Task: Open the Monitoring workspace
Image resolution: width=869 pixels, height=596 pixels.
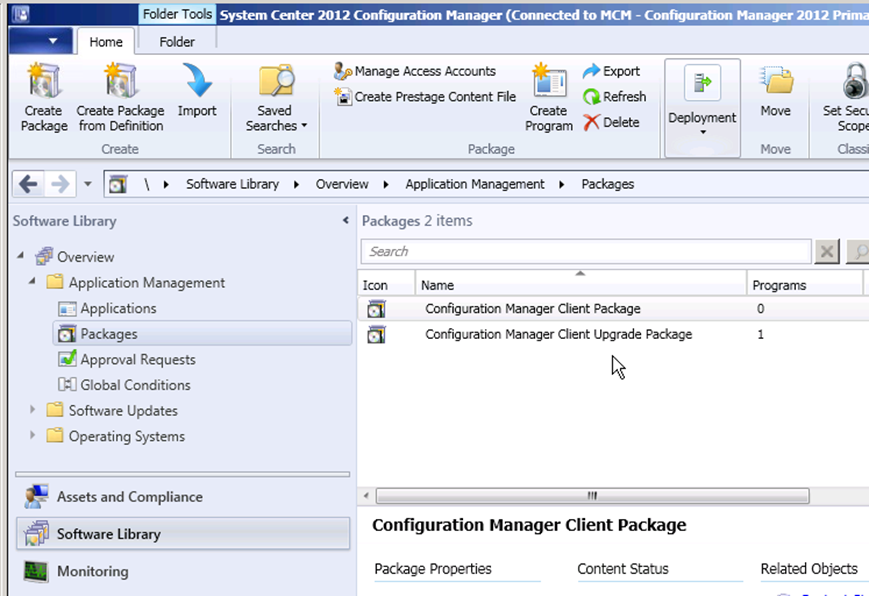Action: [183, 572]
